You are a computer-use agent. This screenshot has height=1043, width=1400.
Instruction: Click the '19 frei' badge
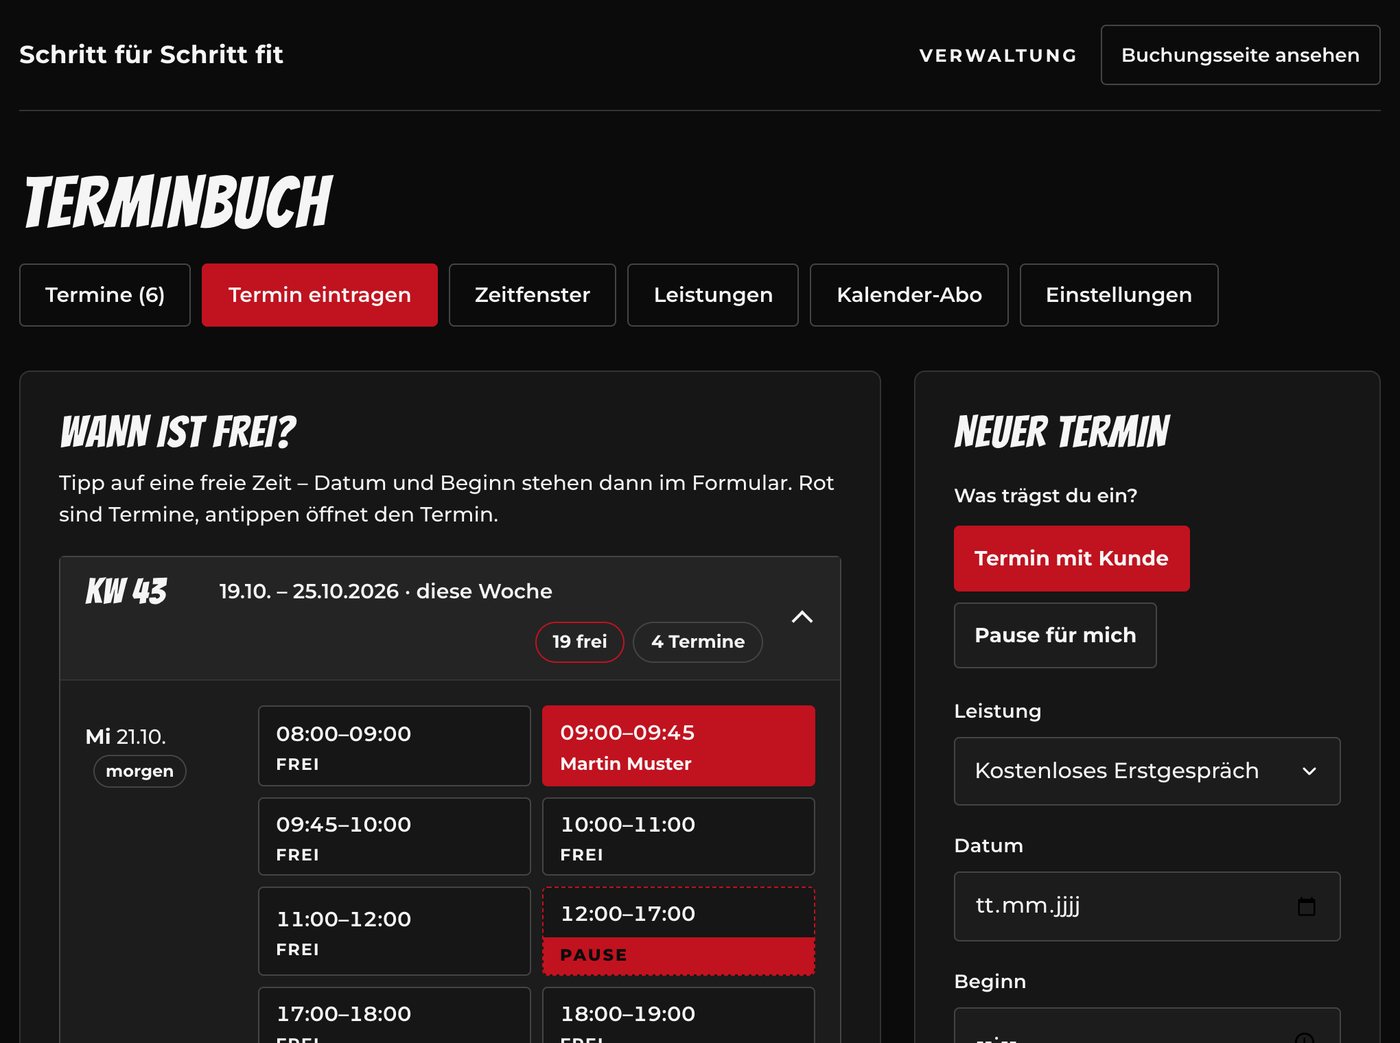580,642
